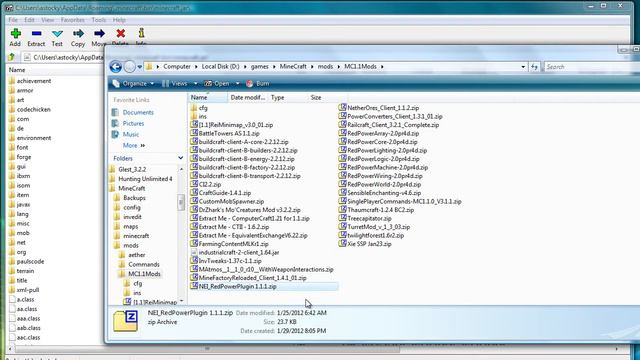Select the twilightforest1.6r2.zip file
Viewport: 640px width, 360px height.
pyautogui.click(x=371, y=236)
